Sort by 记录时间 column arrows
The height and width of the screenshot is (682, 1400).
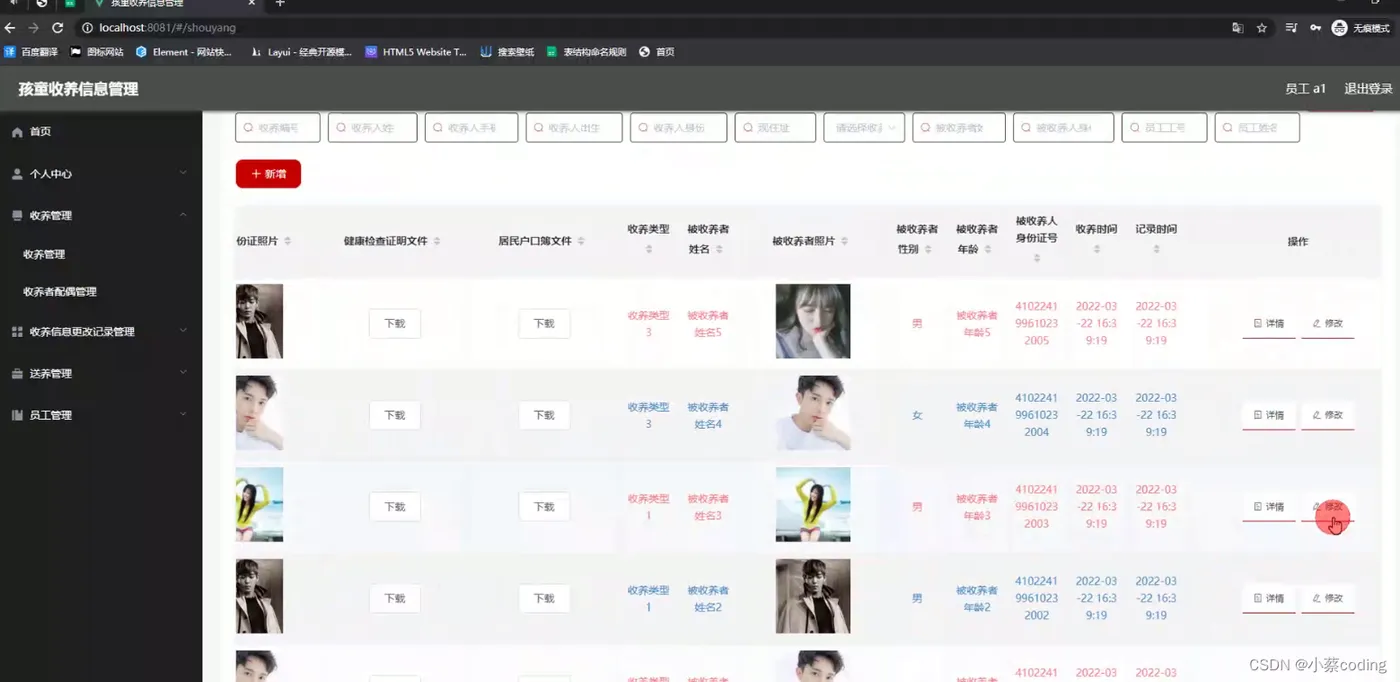pos(1156,249)
